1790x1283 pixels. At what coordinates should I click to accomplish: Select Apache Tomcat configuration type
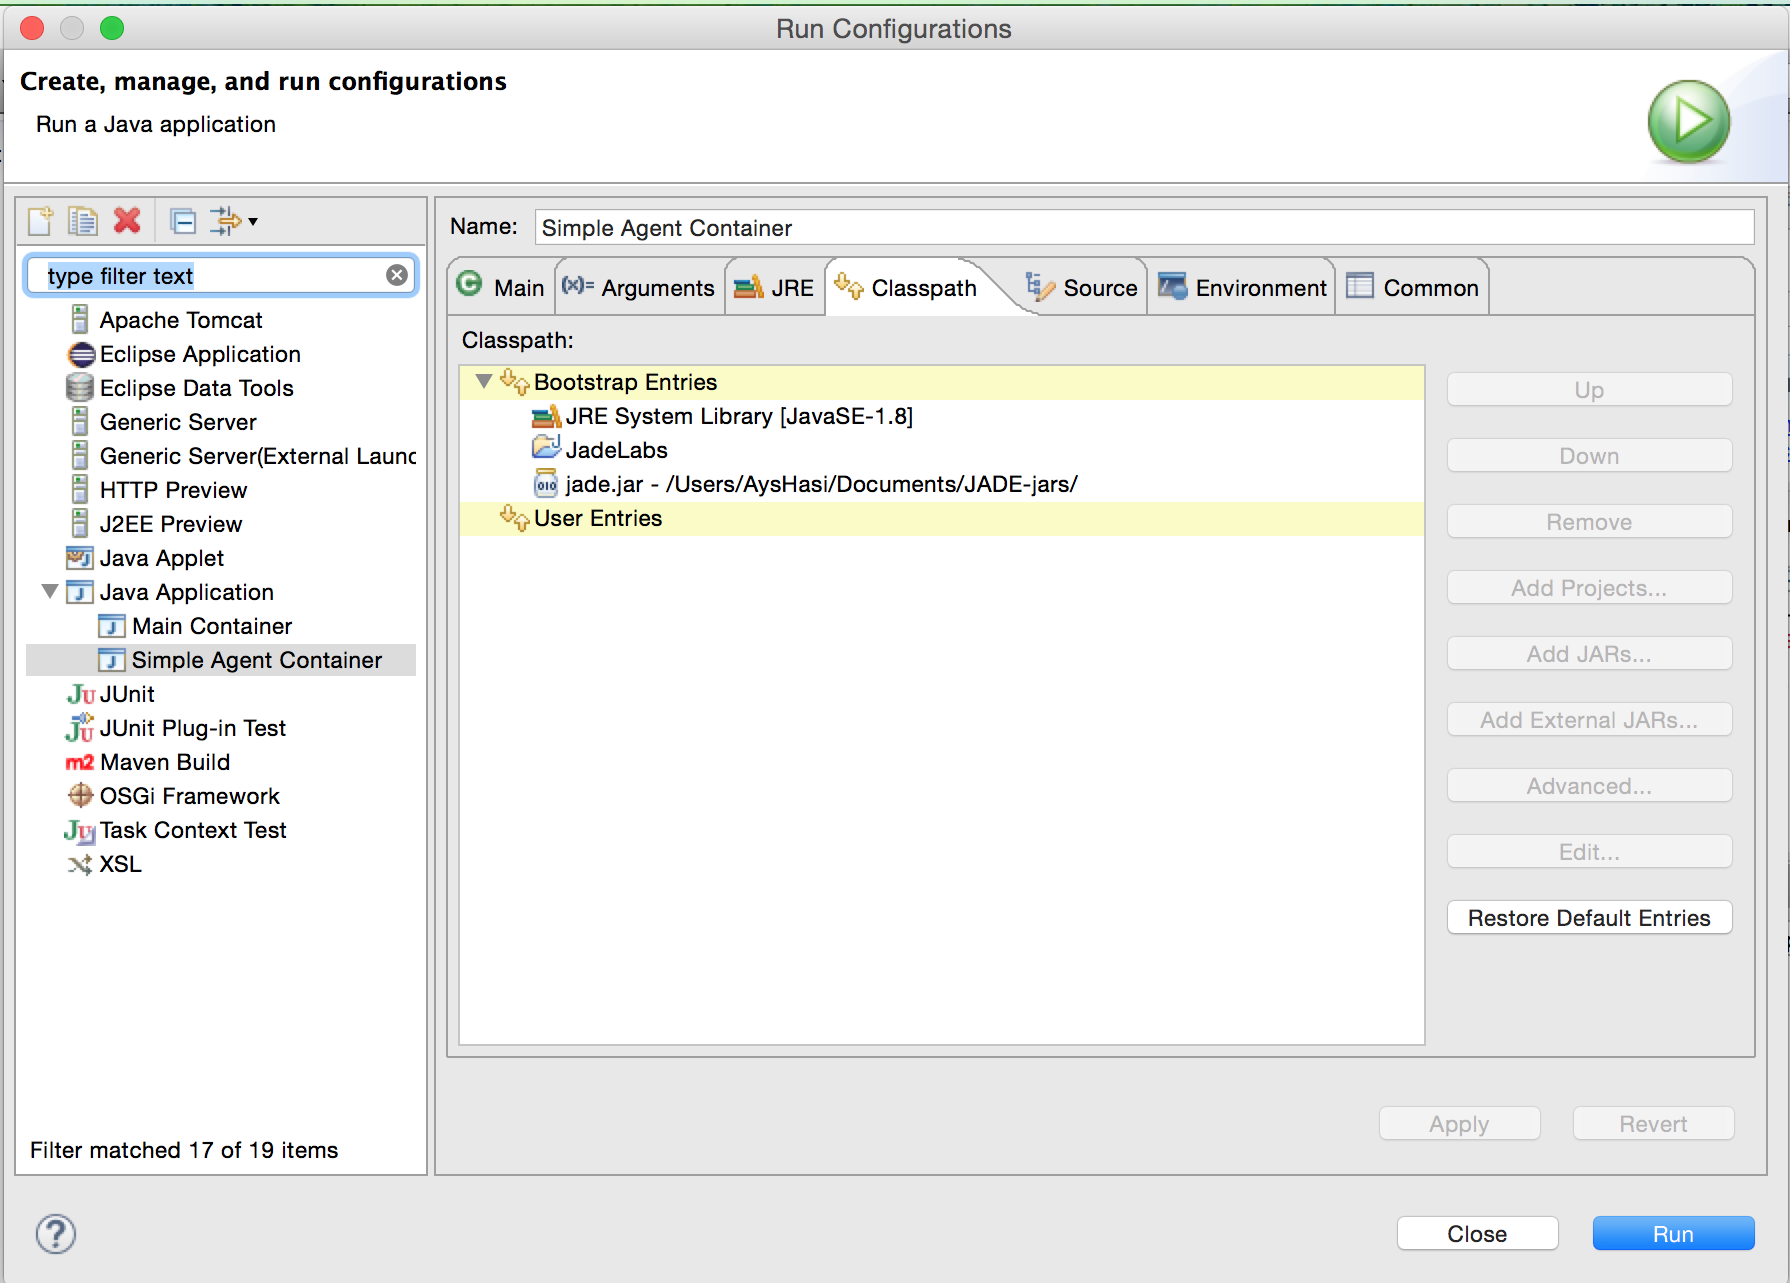pos(181,320)
